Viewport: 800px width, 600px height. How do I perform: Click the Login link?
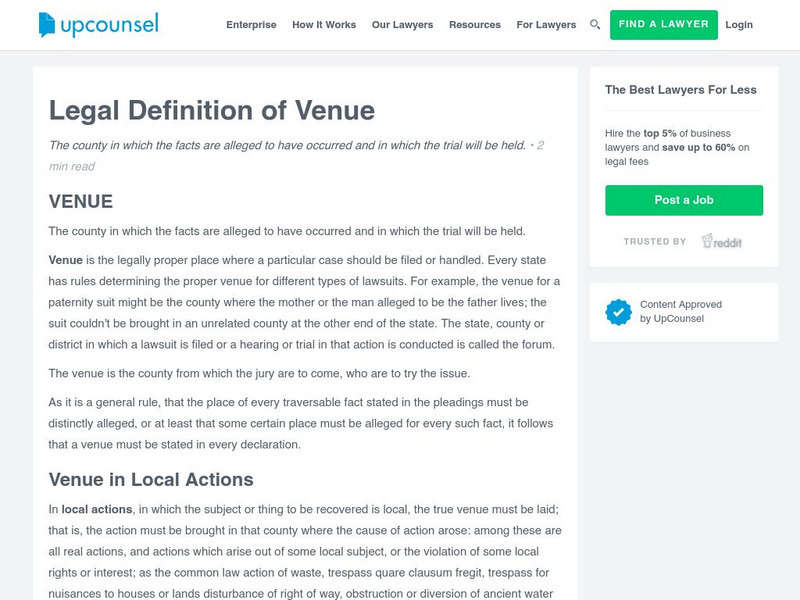[x=739, y=25]
